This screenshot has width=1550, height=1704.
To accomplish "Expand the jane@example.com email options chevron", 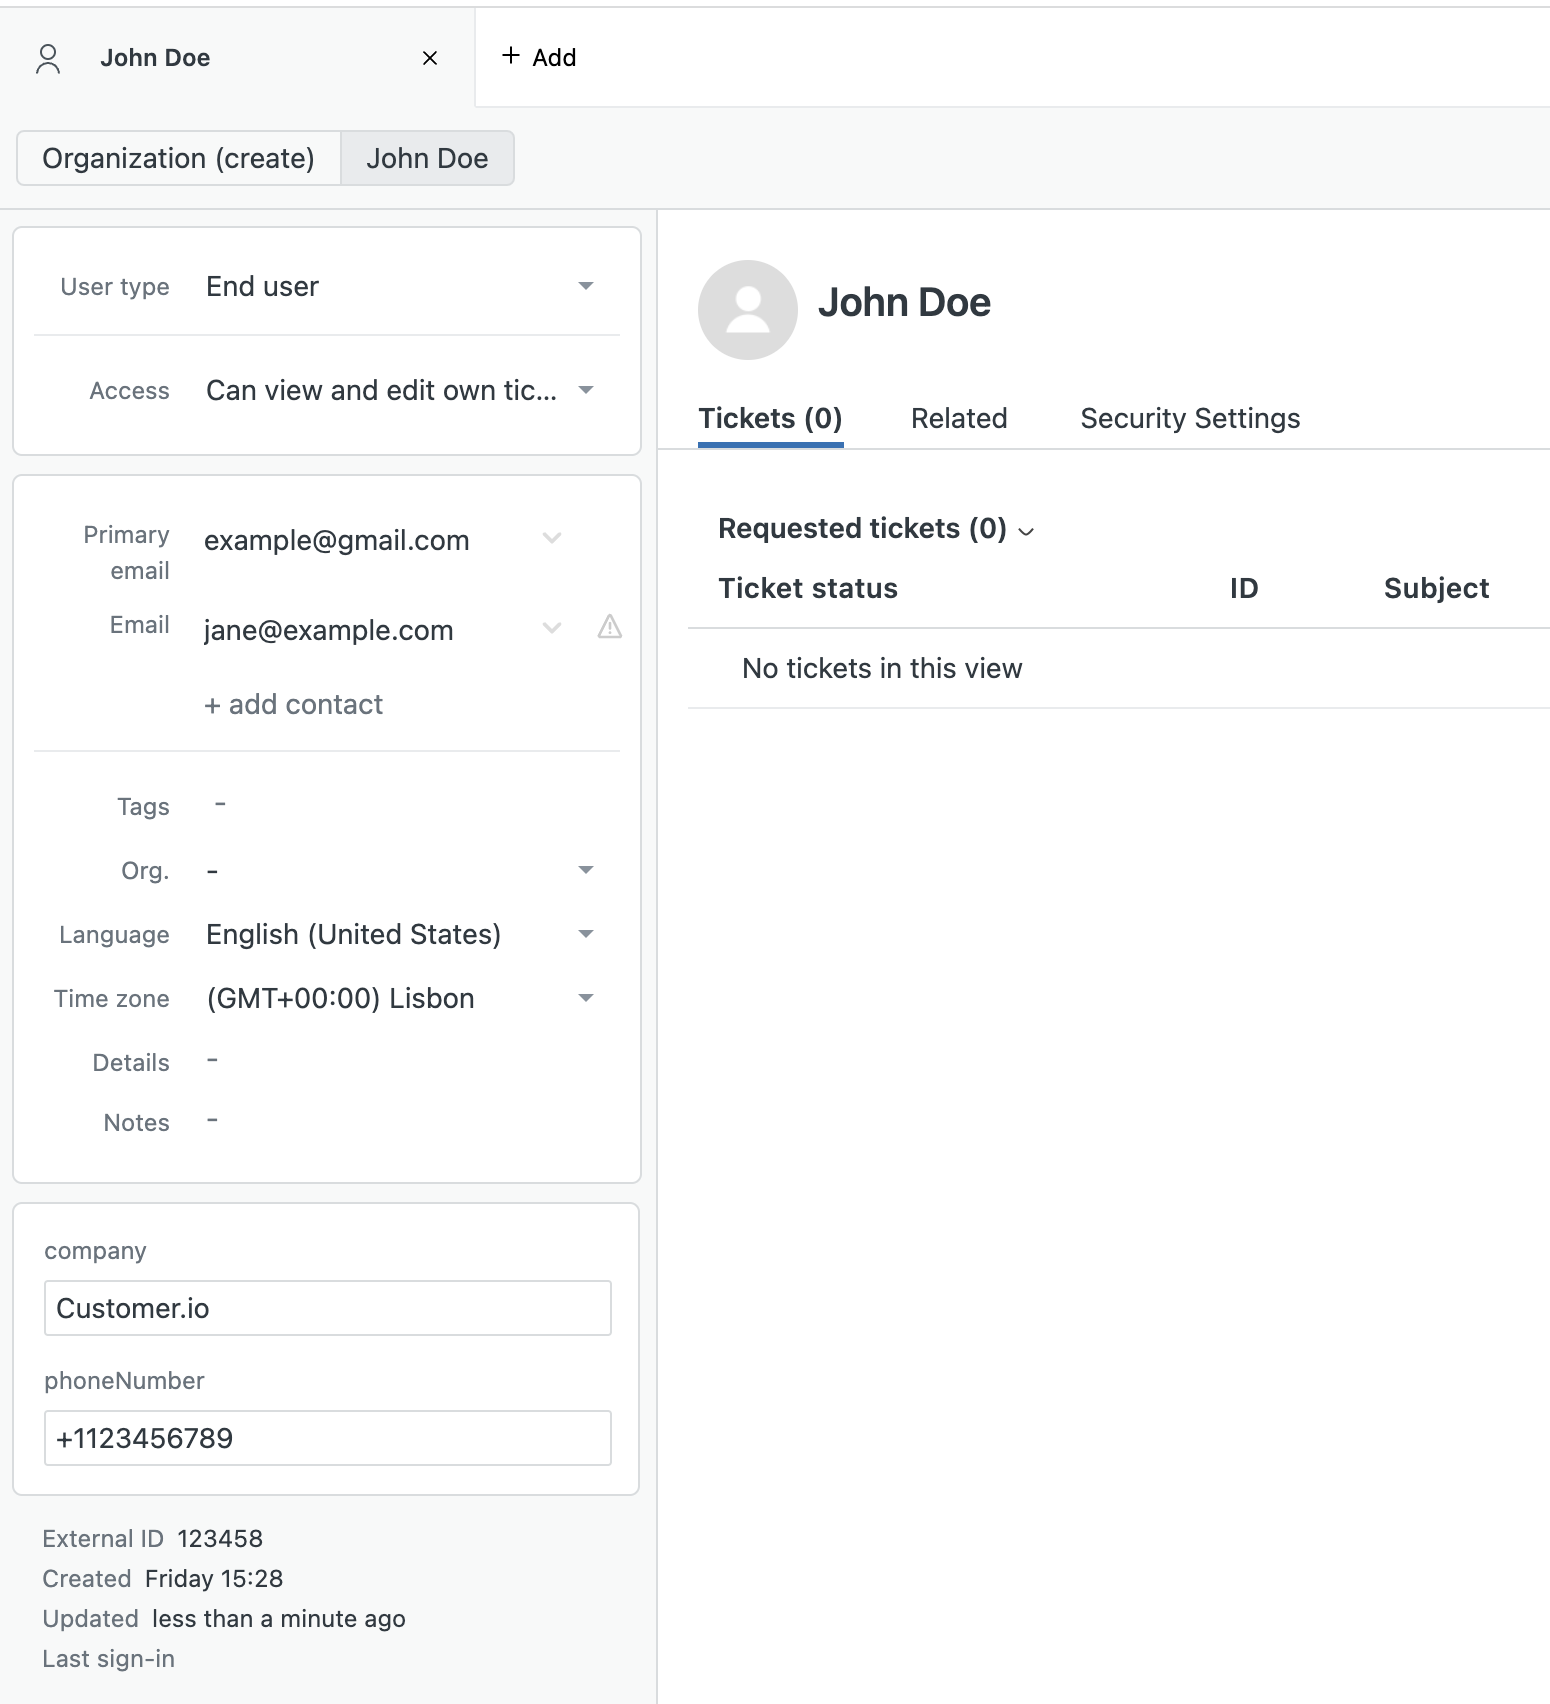I will tap(551, 629).
